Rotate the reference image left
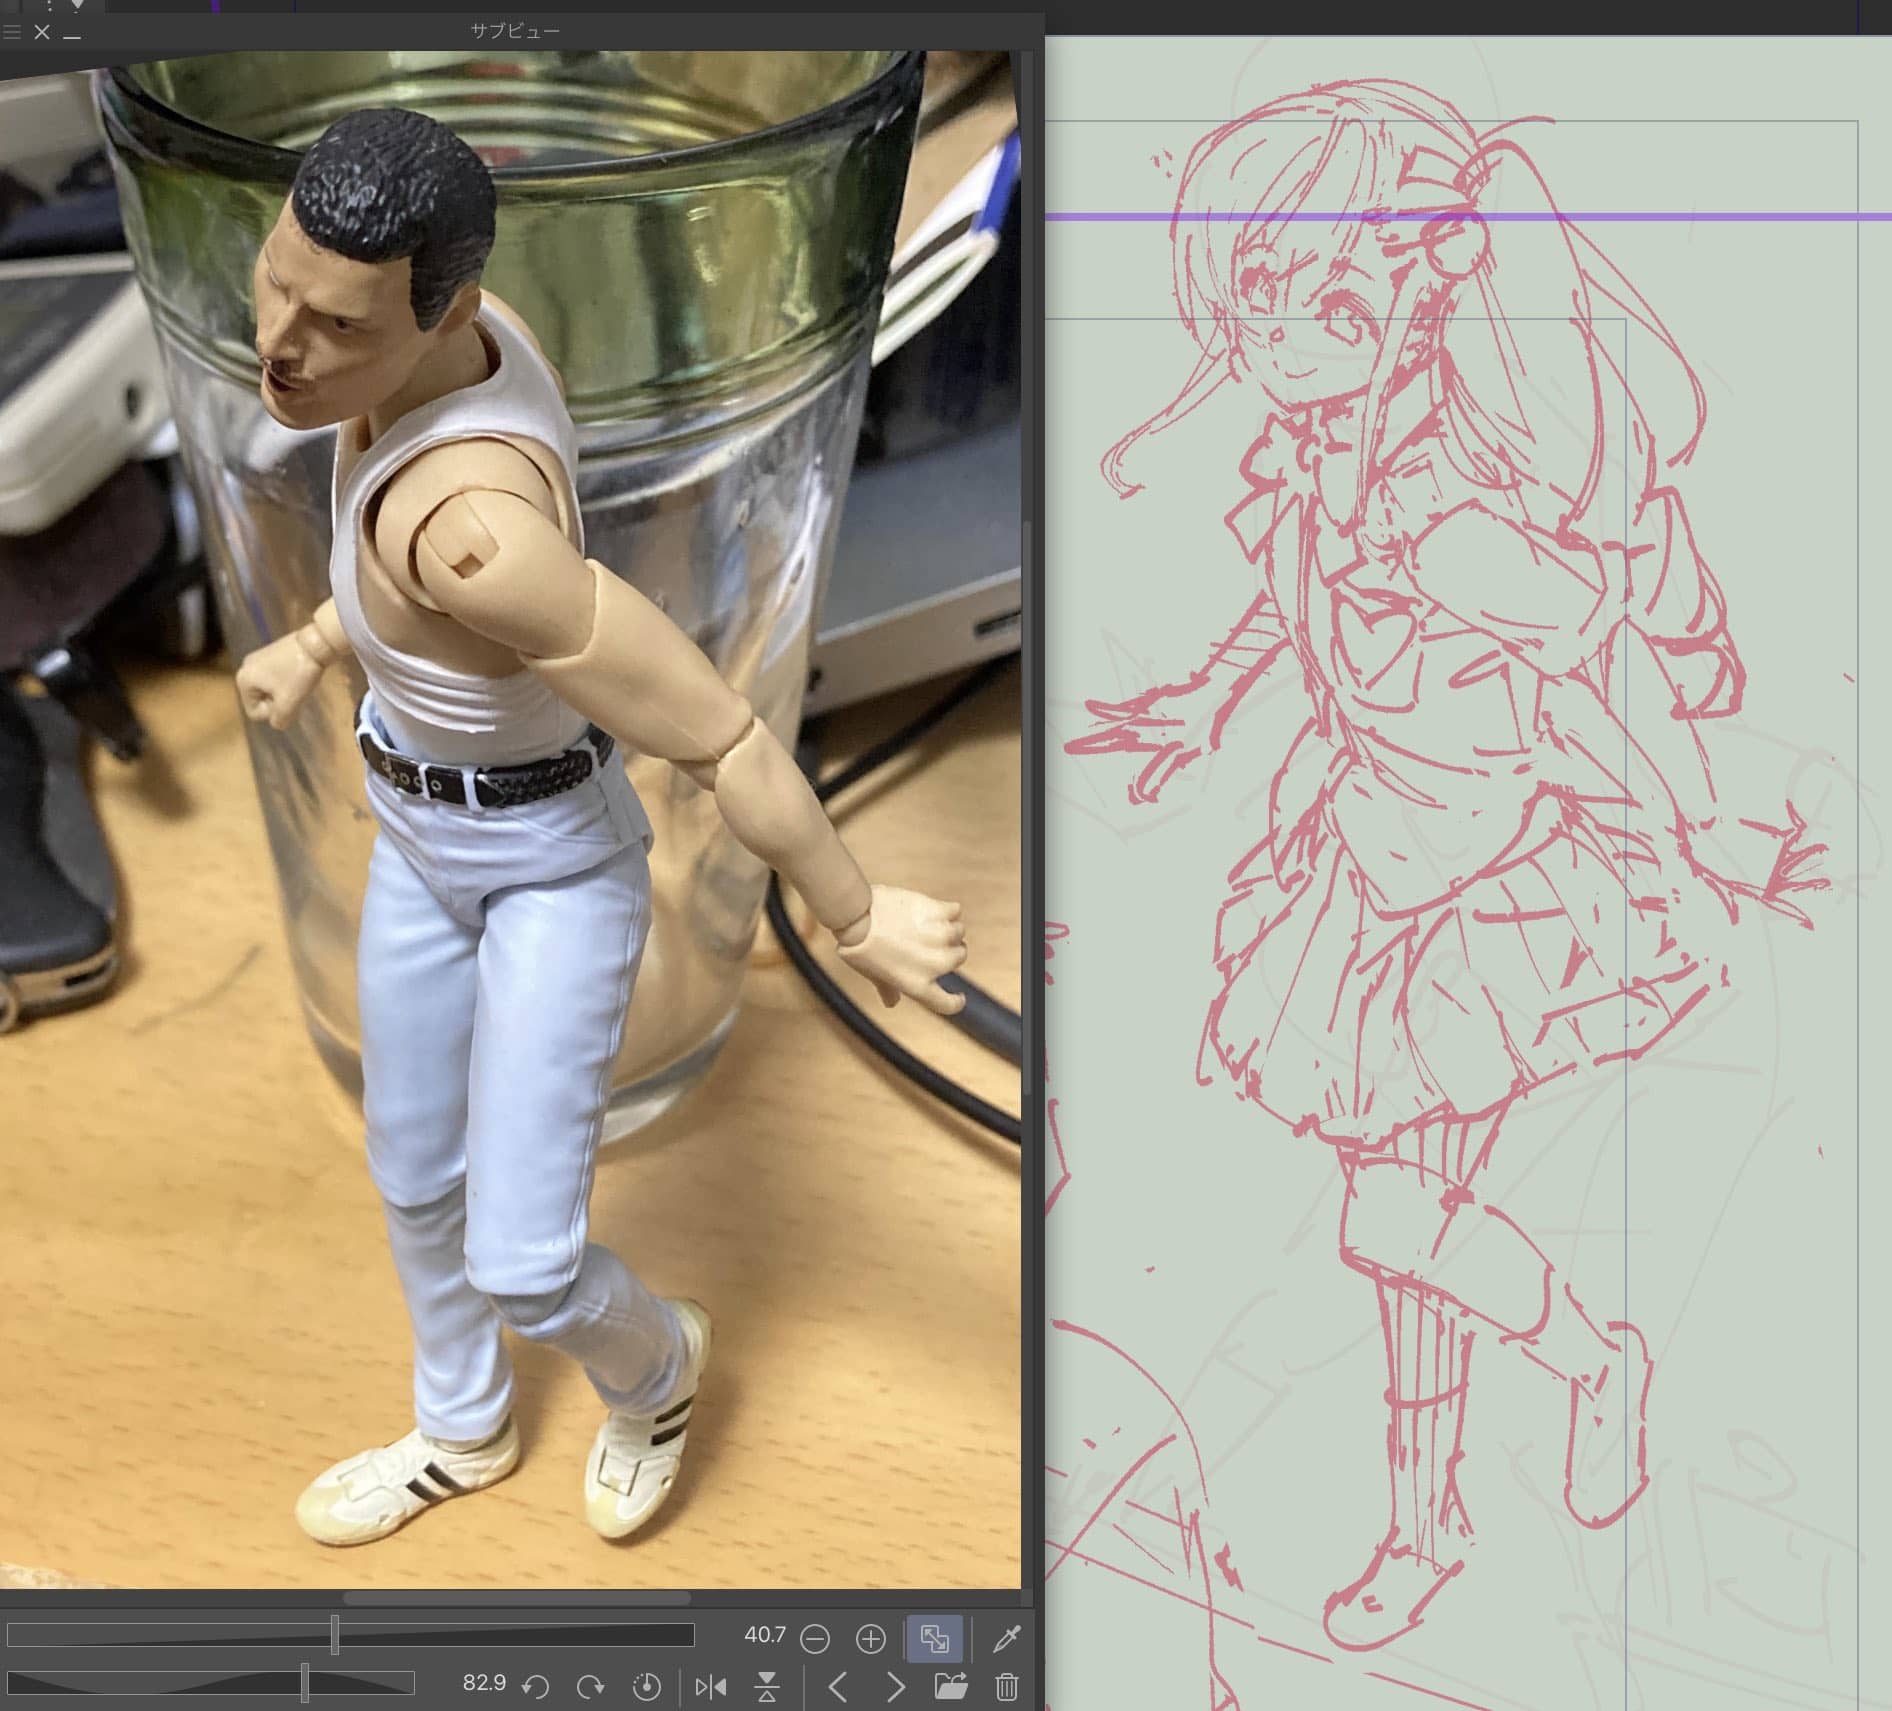The height and width of the screenshot is (1711, 1892). tap(535, 1687)
